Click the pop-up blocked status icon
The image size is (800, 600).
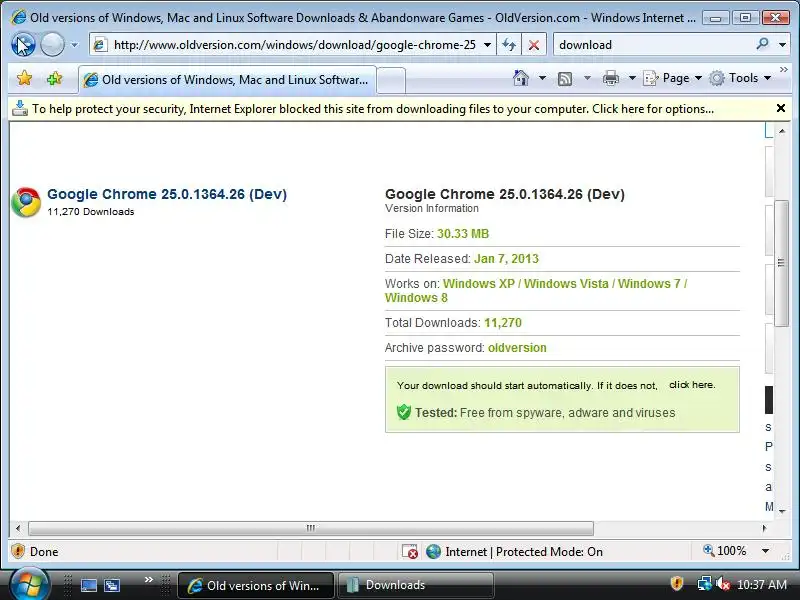click(410, 552)
